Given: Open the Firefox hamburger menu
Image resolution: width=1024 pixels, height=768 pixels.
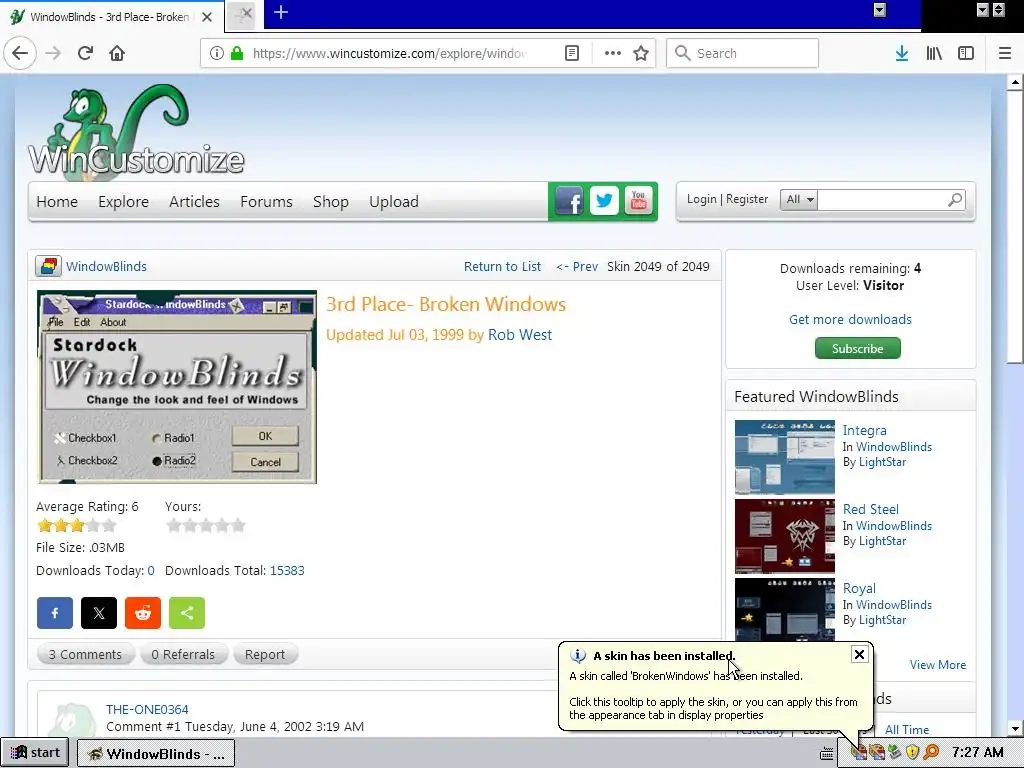Looking at the screenshot, I should (1005, 53).
